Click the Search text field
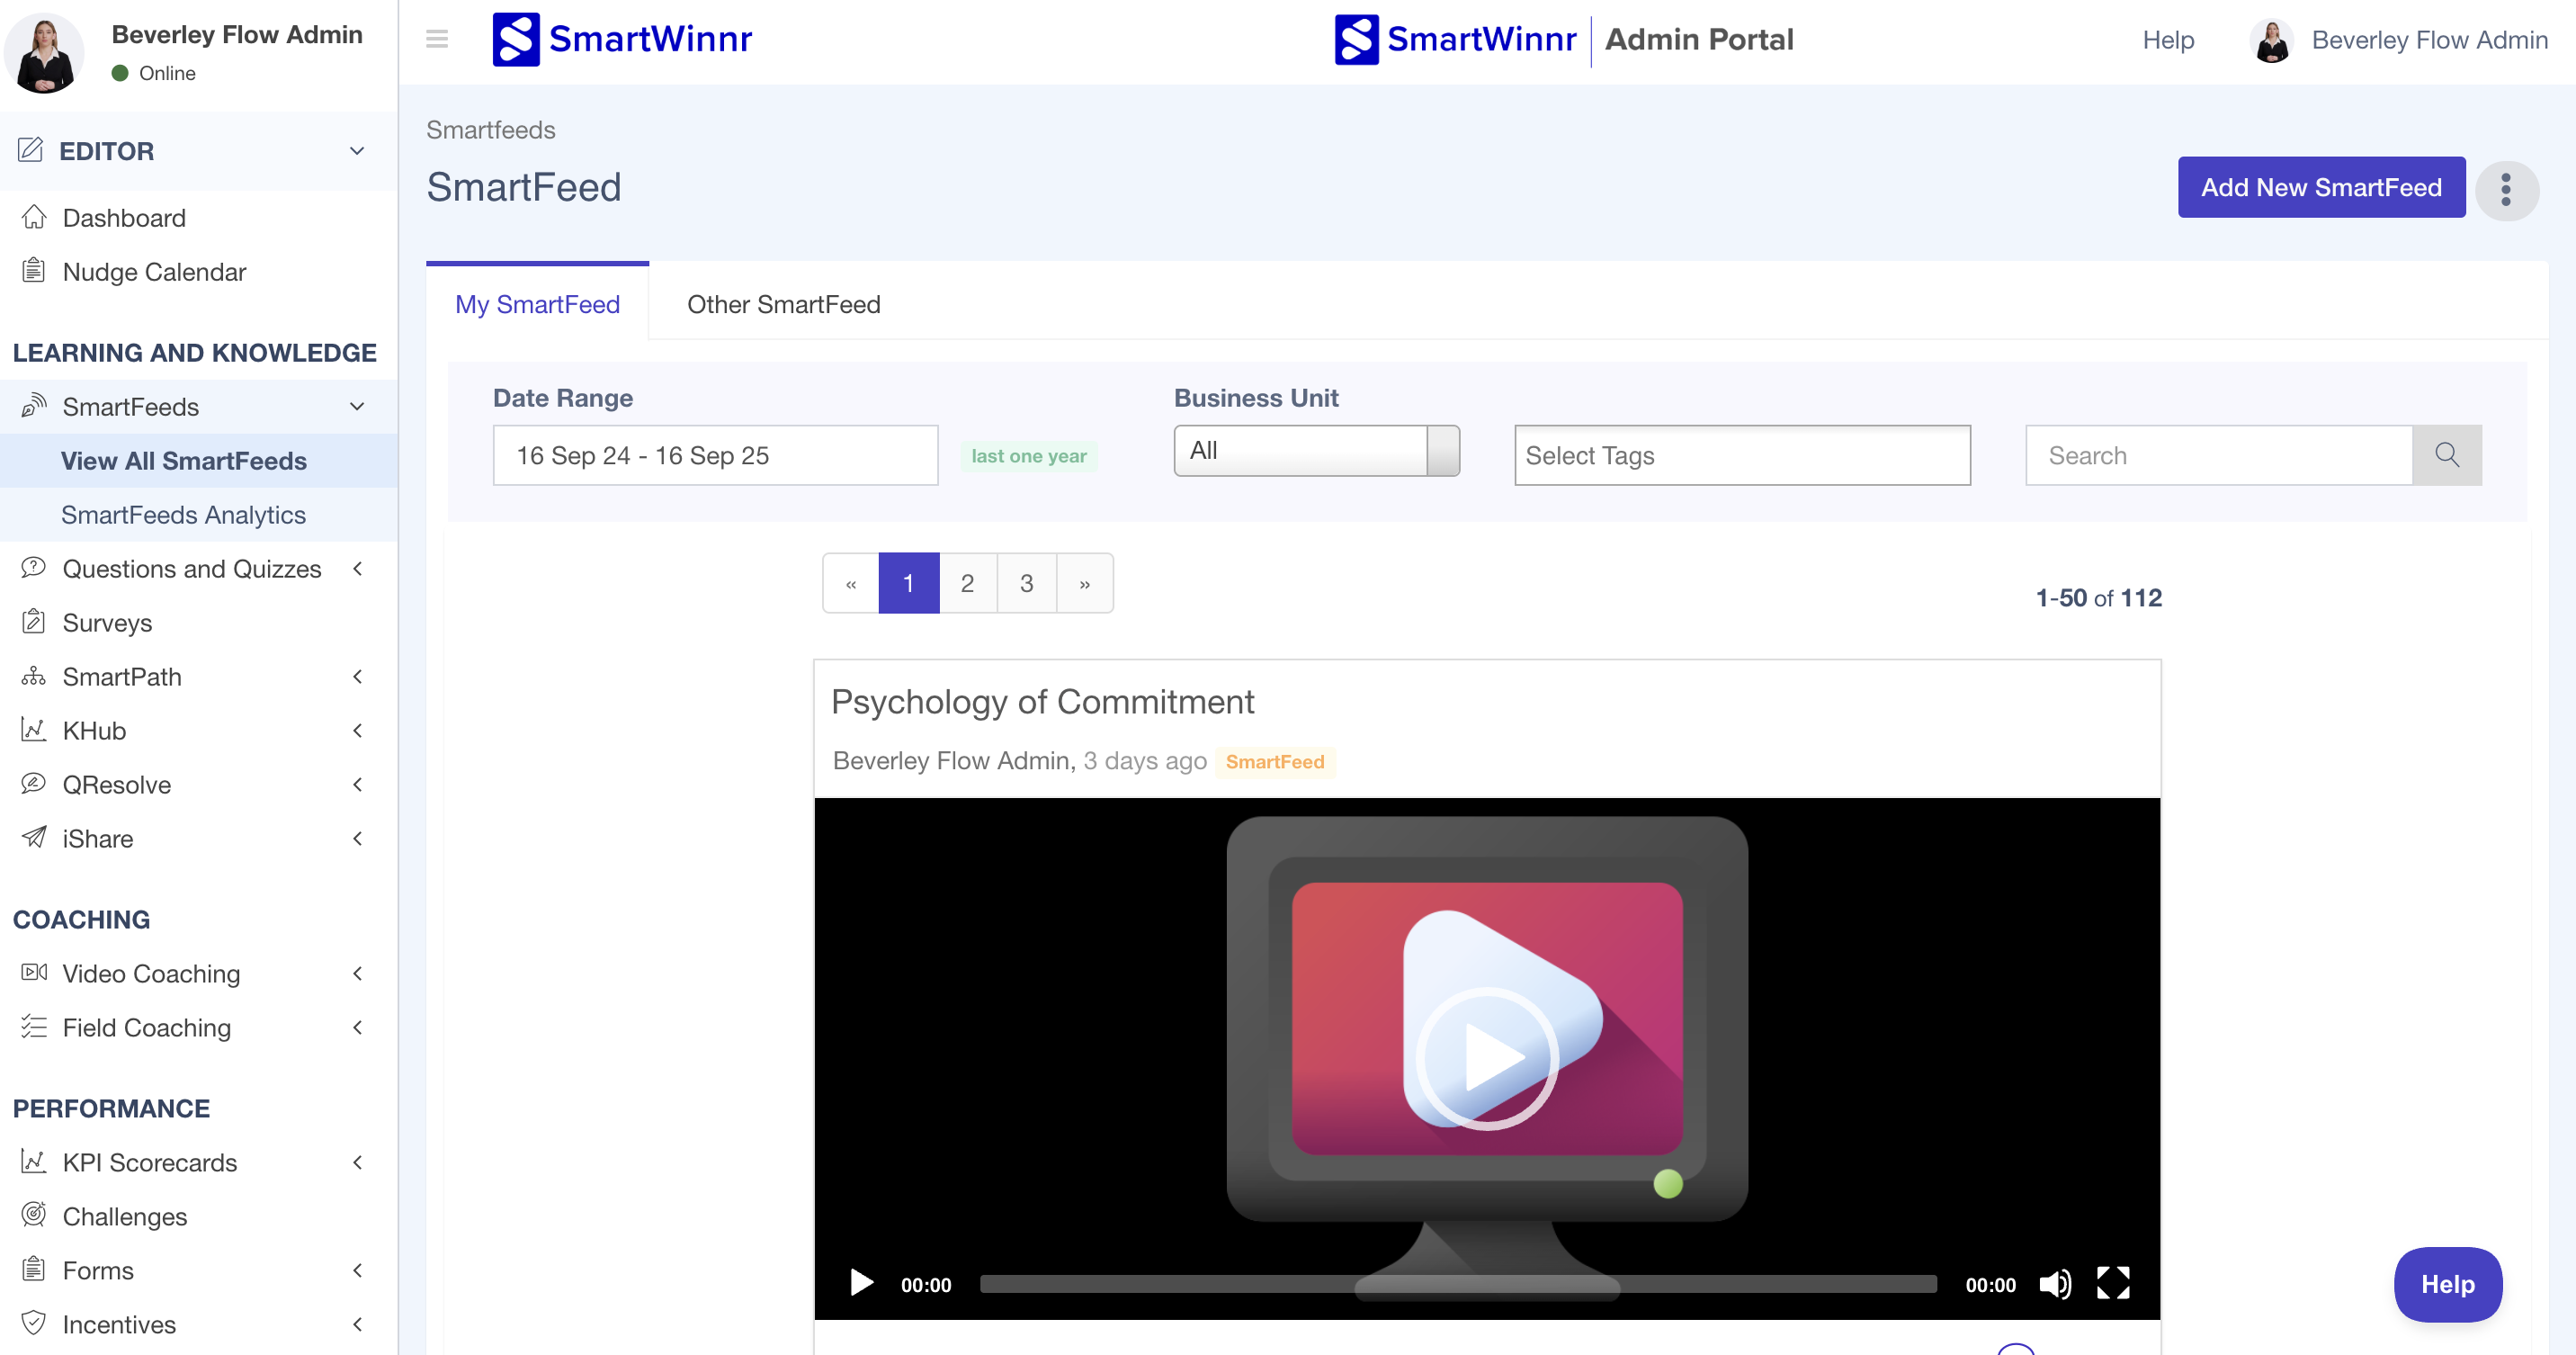This screenshot has width=2576, height=1355. tap(2218, 455)
